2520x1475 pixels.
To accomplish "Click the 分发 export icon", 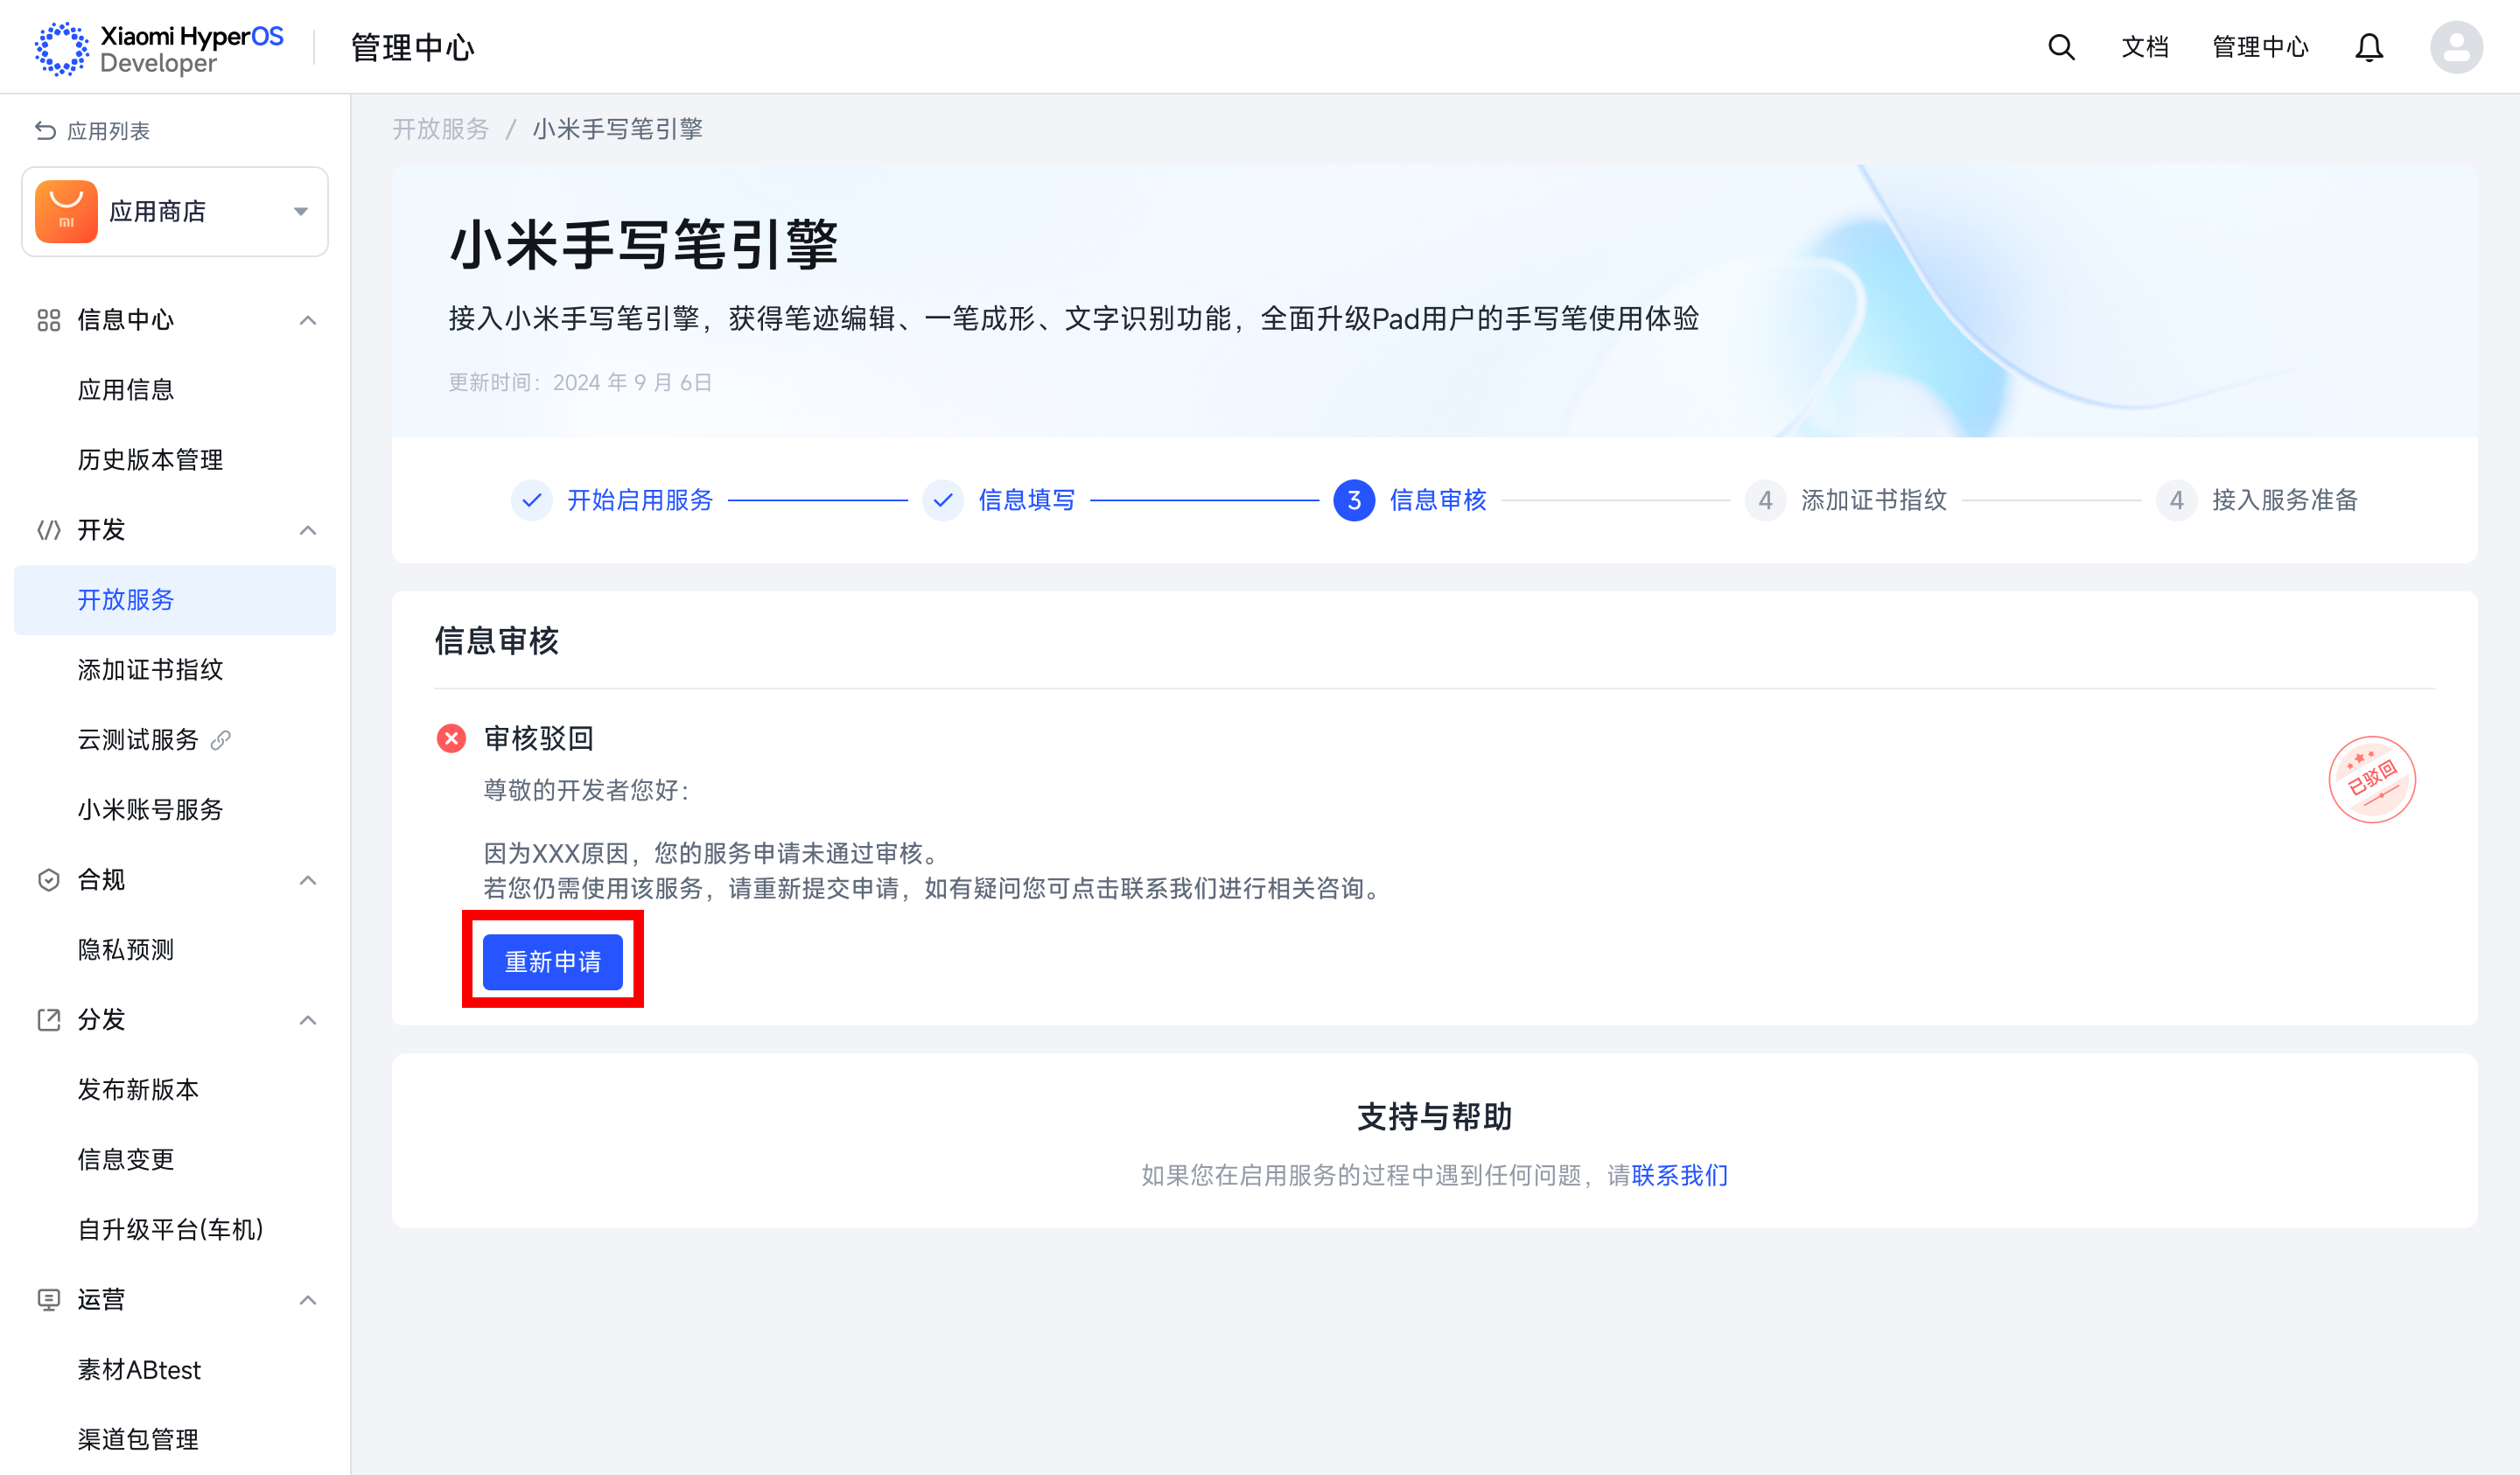I will pos(48,1020).
